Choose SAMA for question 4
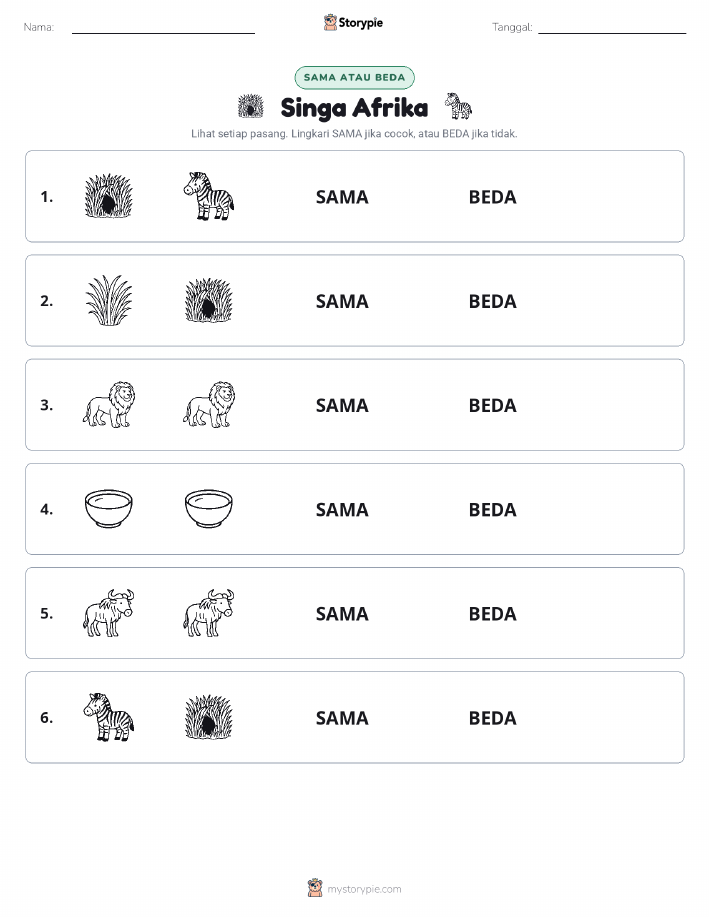Viewport: 709px width, 917px height. coord(342,509)
